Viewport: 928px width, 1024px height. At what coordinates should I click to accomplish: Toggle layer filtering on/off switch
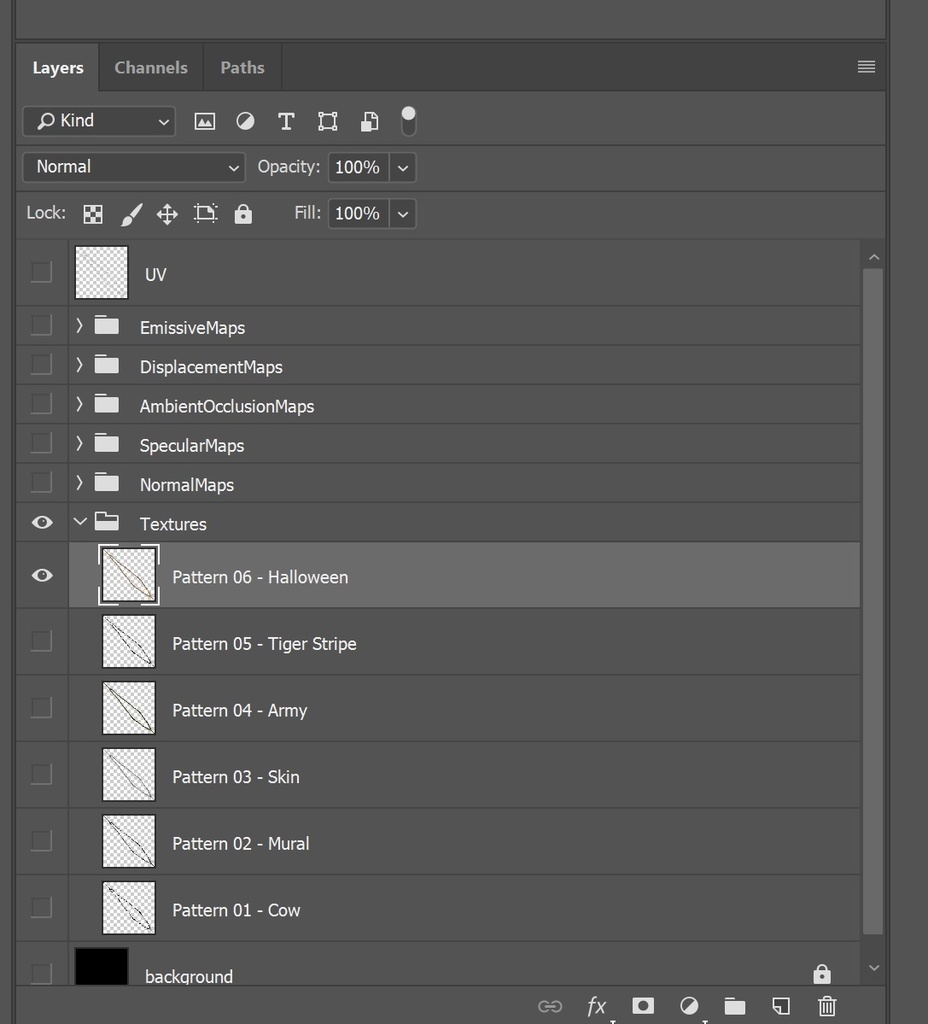[x=408, y=121]
